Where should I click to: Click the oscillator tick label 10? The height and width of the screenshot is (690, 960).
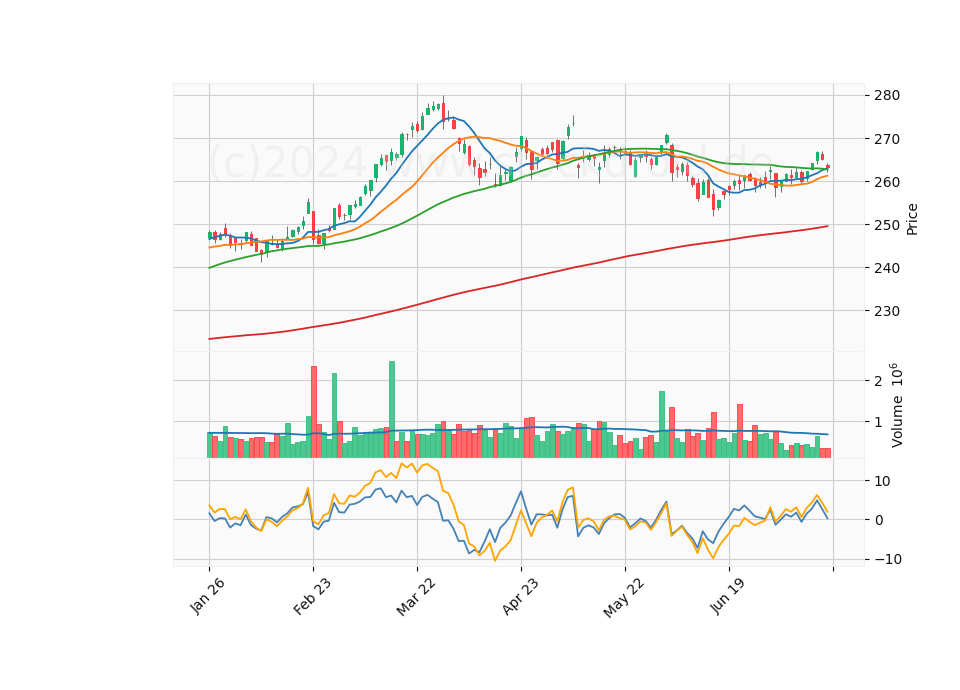point(882,481)
